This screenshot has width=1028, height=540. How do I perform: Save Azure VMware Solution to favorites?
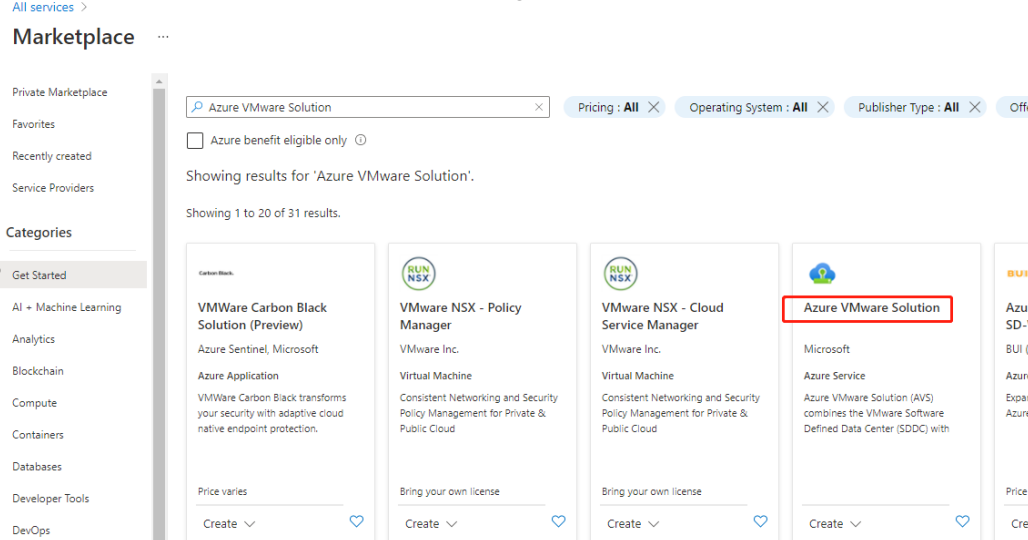pos(963,522)
